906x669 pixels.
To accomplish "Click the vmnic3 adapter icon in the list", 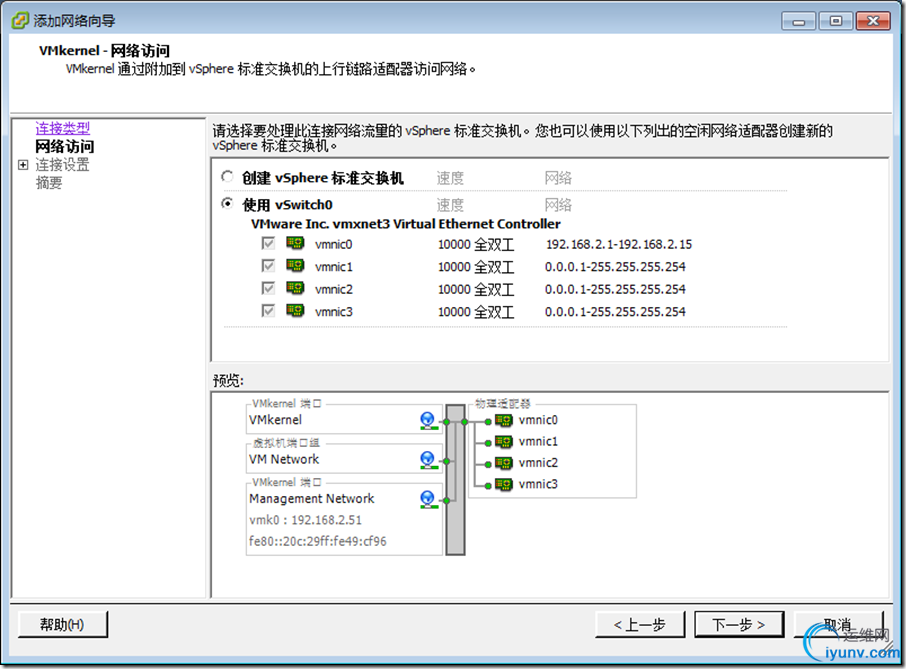I will point(295,310).
